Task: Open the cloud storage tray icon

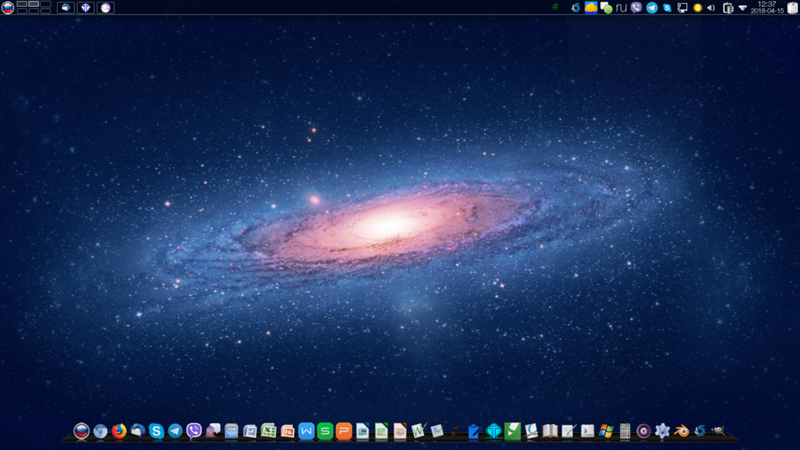Action: [x=591, y=7]
